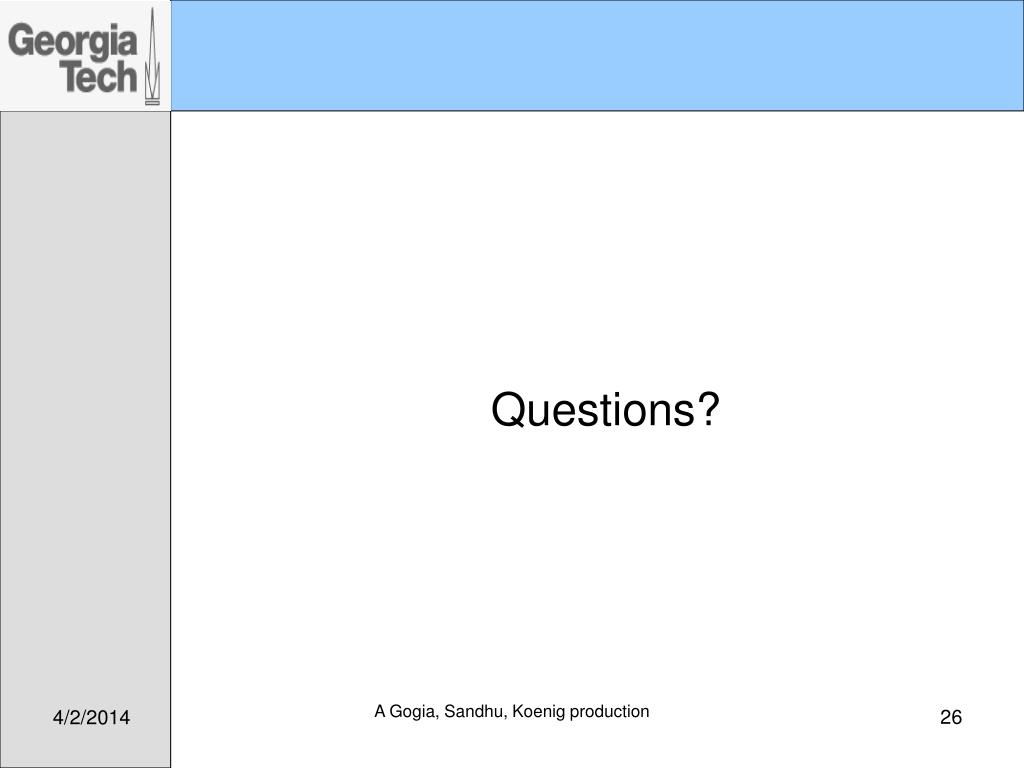Click the footer "A Gogia, Sandhu, Koenig production"
1024x768 pixels.
point(511,711)
